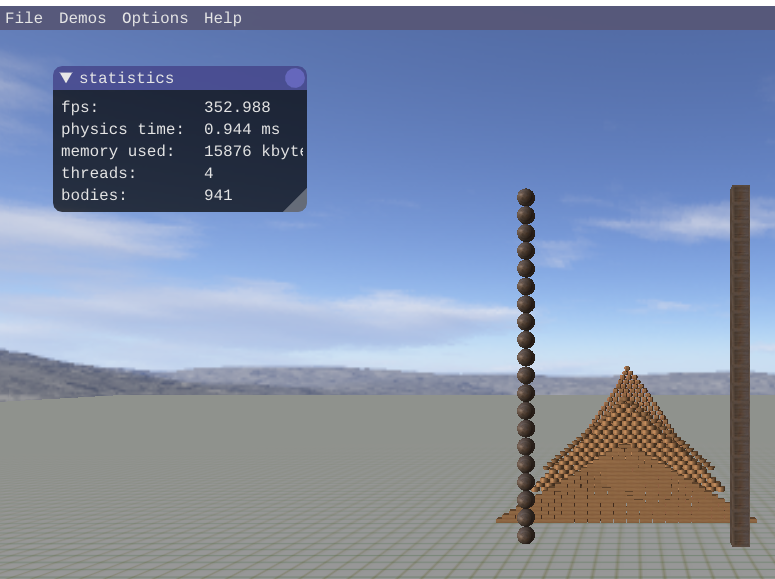
Task: Click the statistics panel title text
Action: 126,78
